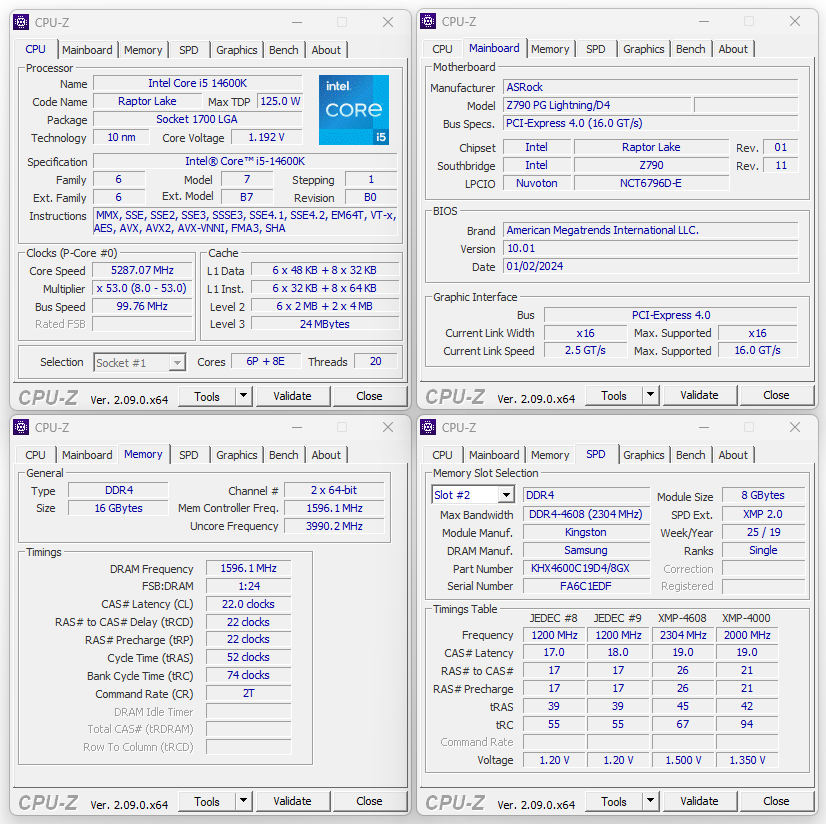
Task: Click the LPCIO chip value NCT6796D-E
Action: tap(651, 183)
